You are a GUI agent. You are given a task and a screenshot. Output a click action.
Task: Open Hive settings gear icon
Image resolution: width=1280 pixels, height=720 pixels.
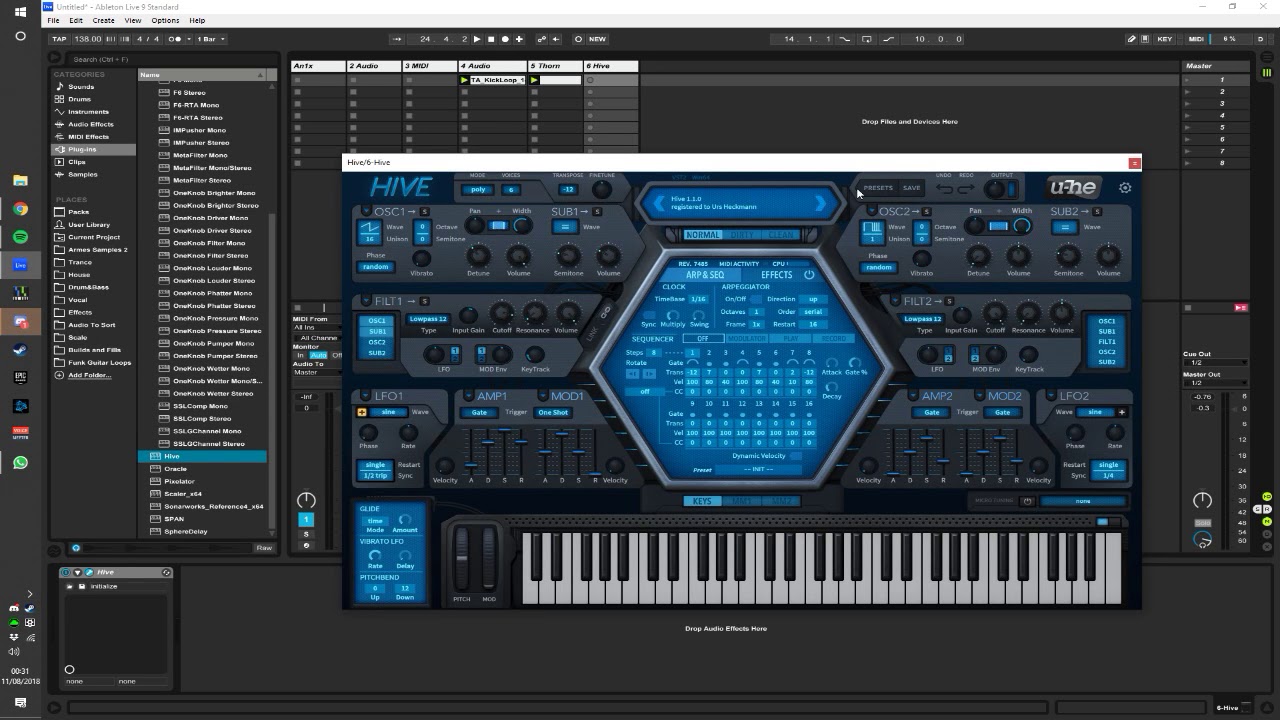pyautogui.click(x=1125, y=188)
